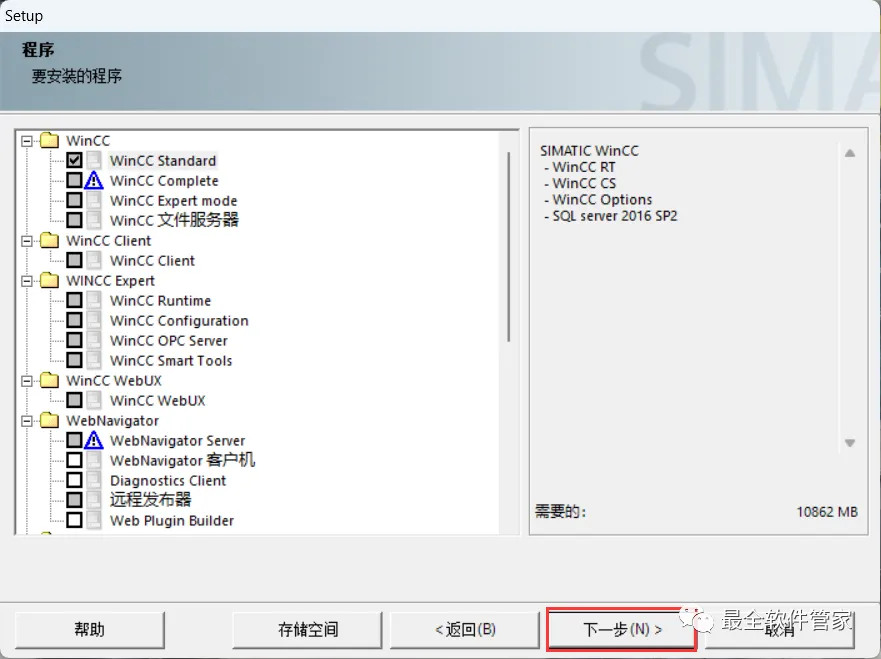Click the WinCC folder icon
This screenshot has height=659, width=881.
pyautogui.click(x=49, y=140)
